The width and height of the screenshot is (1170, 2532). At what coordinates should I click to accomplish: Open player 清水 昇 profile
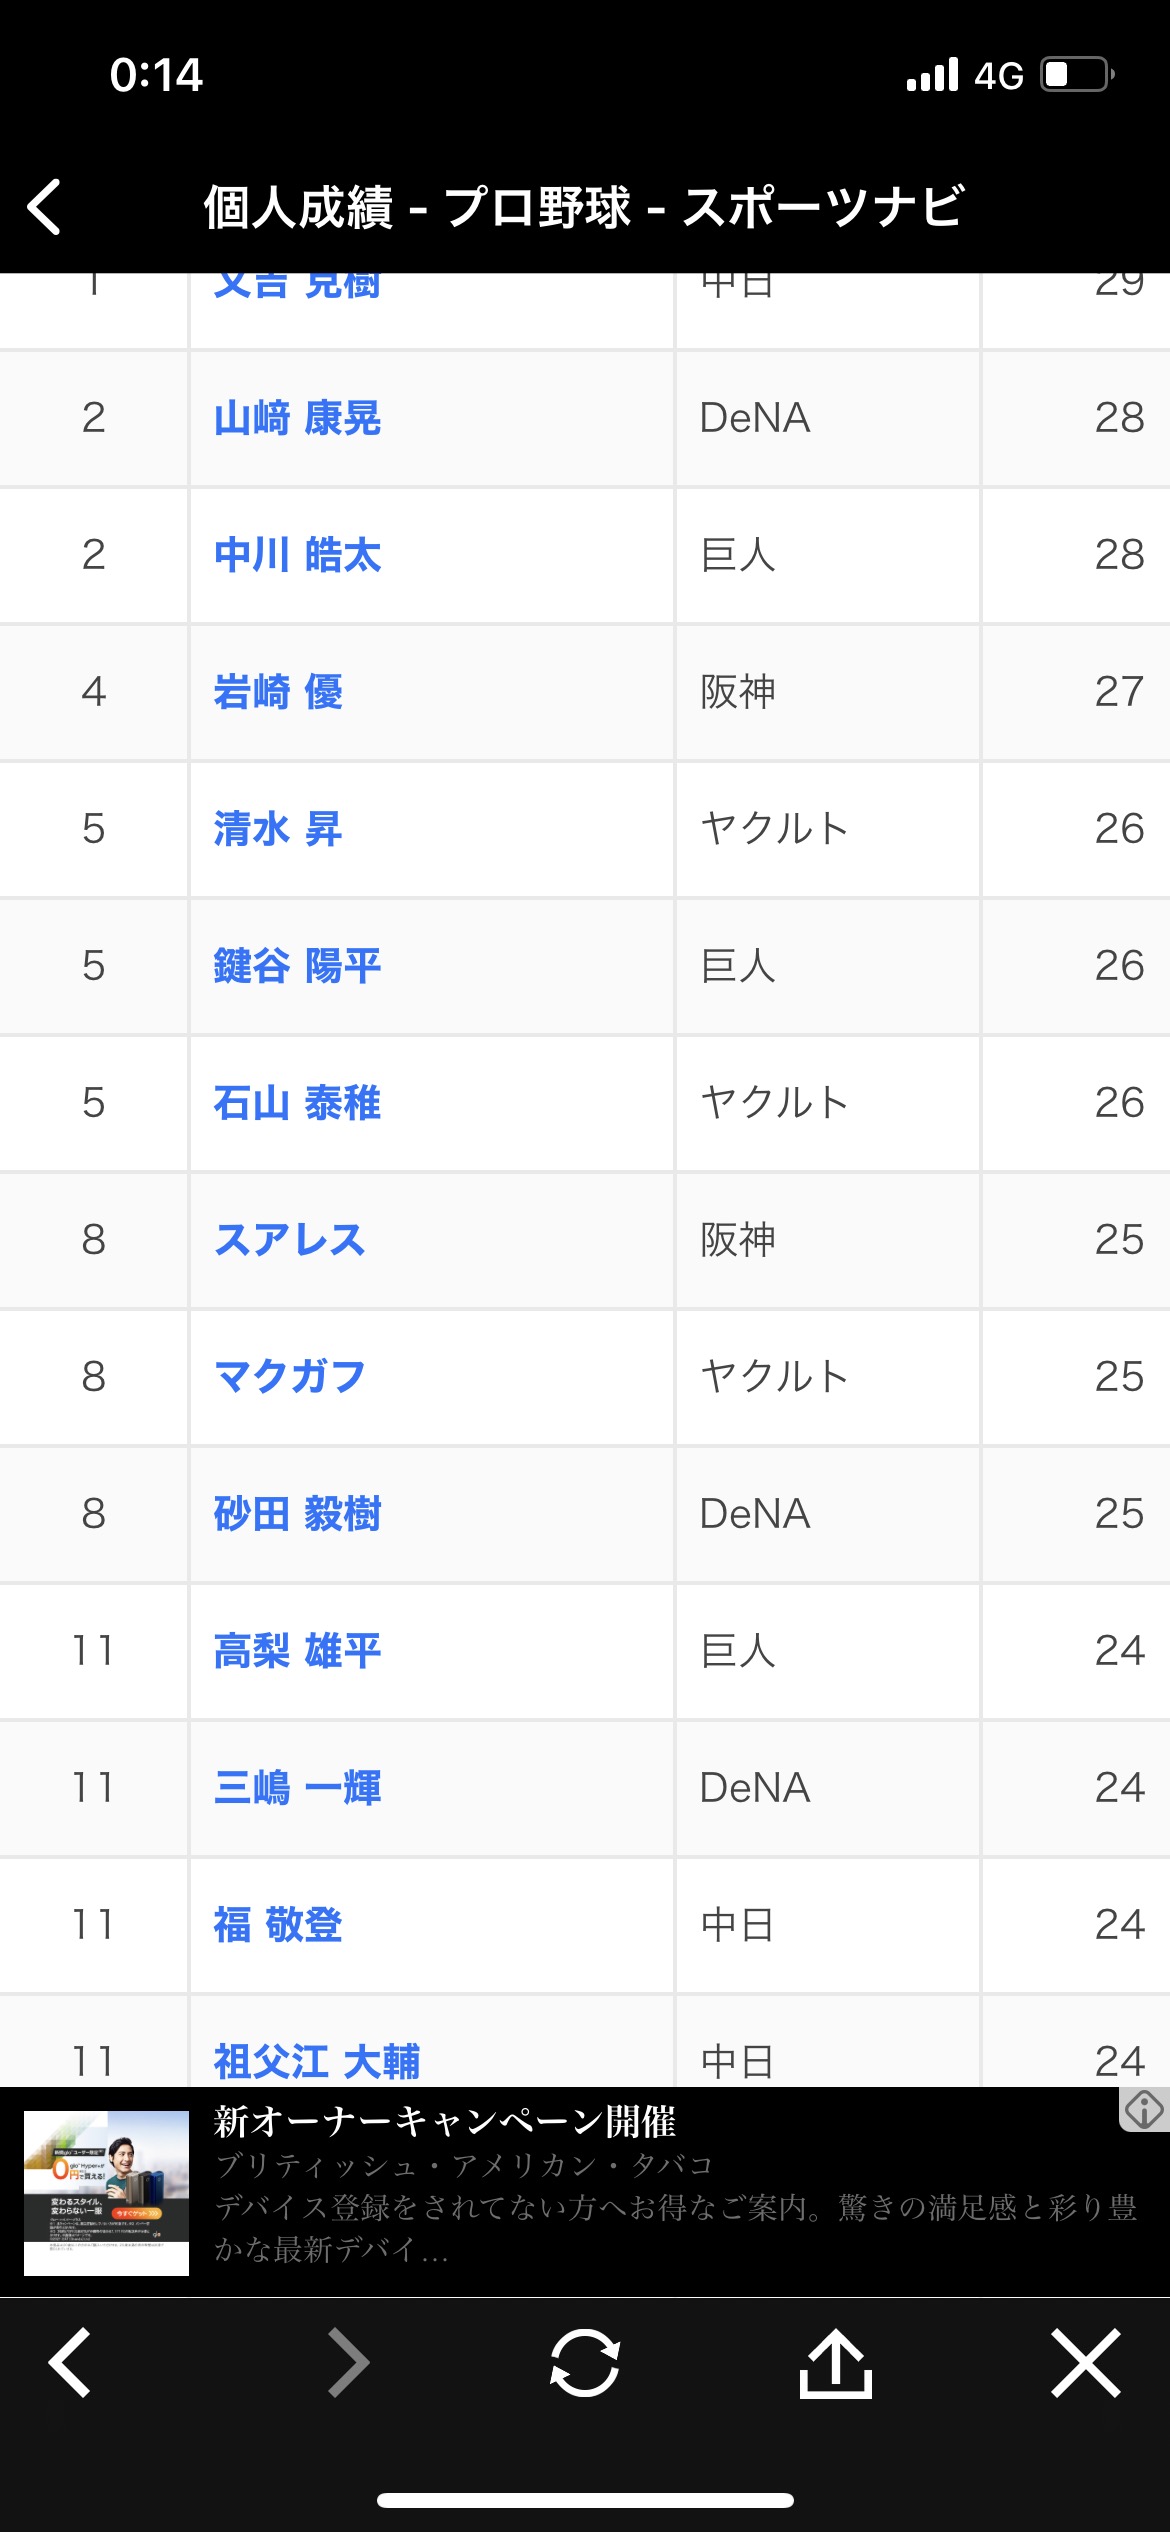tap(278, 829)
